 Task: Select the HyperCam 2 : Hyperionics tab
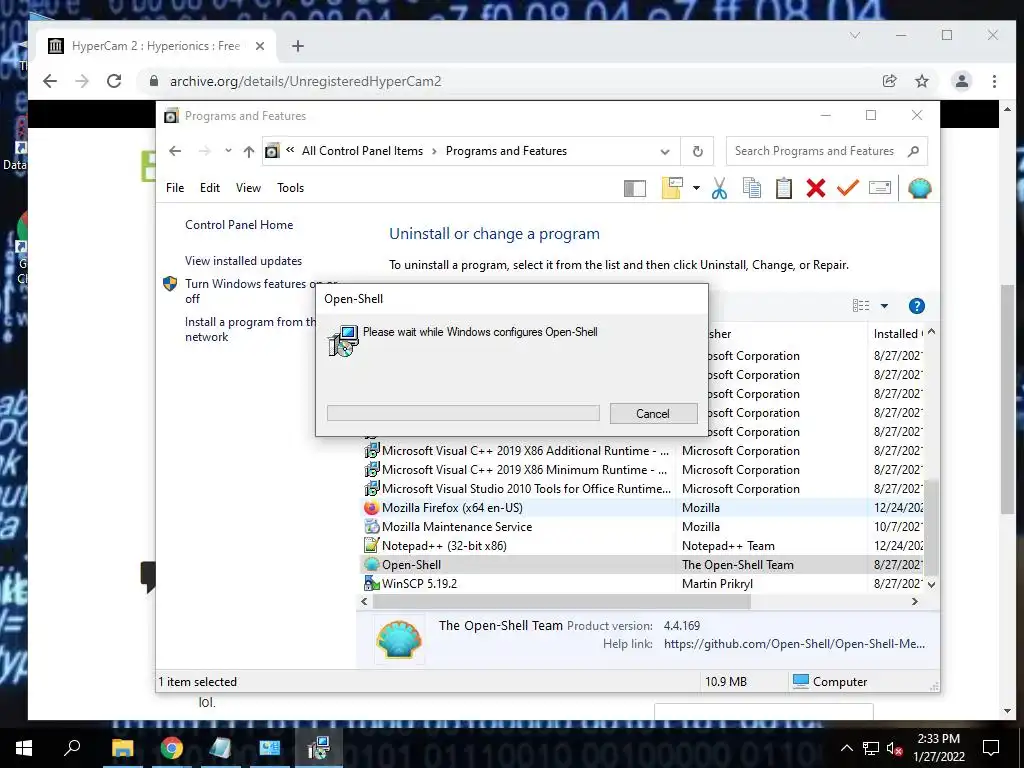pos(156,46)
